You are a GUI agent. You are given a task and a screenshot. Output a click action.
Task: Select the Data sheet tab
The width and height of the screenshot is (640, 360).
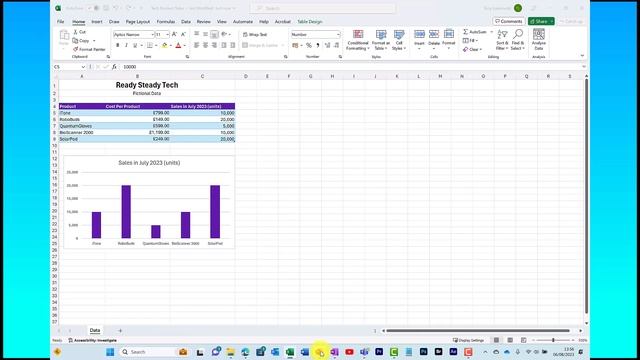[x=95, y=331]
